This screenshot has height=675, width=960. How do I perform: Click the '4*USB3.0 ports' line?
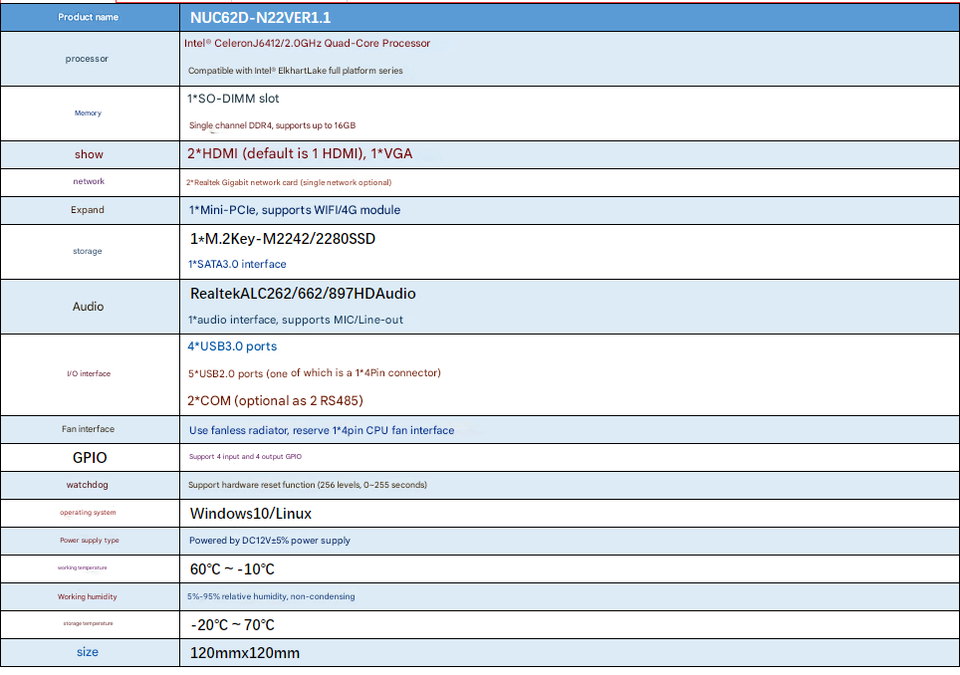[232, 346]
